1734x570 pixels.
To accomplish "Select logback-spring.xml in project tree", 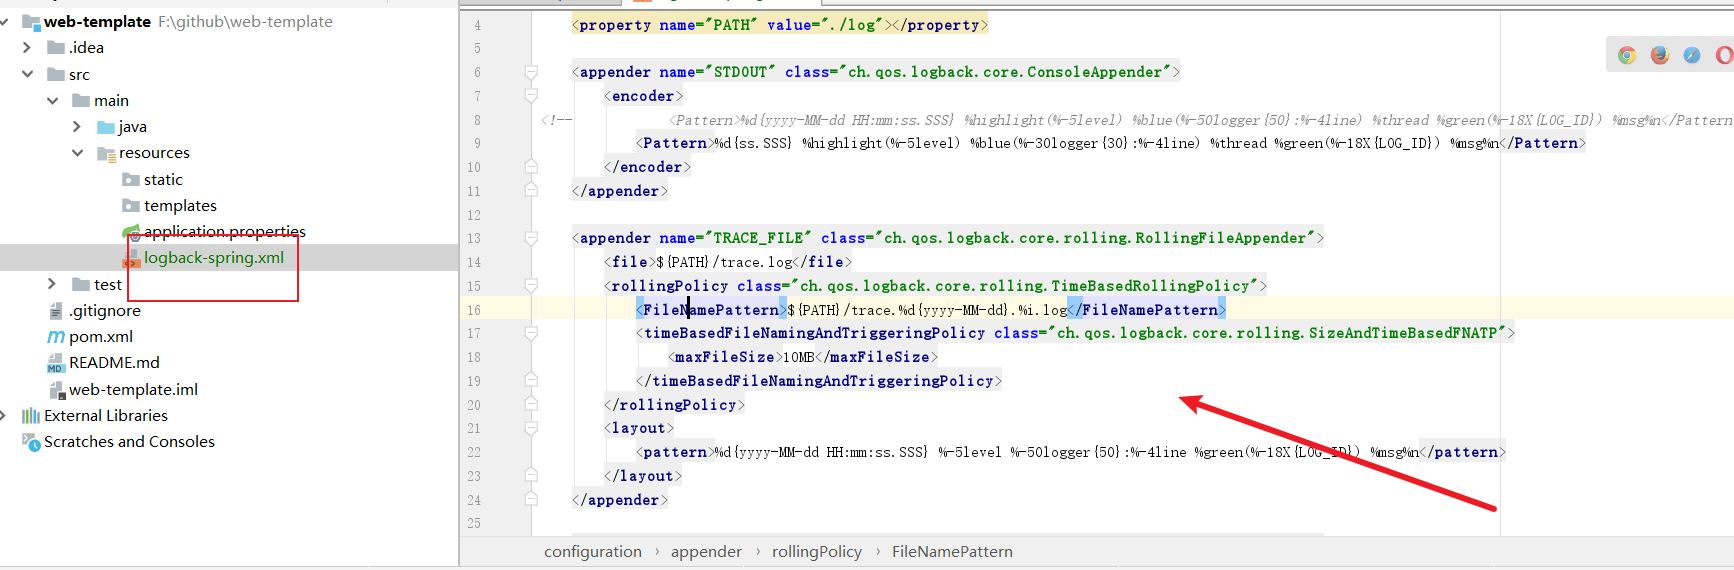I will click(x=213, y=258).
